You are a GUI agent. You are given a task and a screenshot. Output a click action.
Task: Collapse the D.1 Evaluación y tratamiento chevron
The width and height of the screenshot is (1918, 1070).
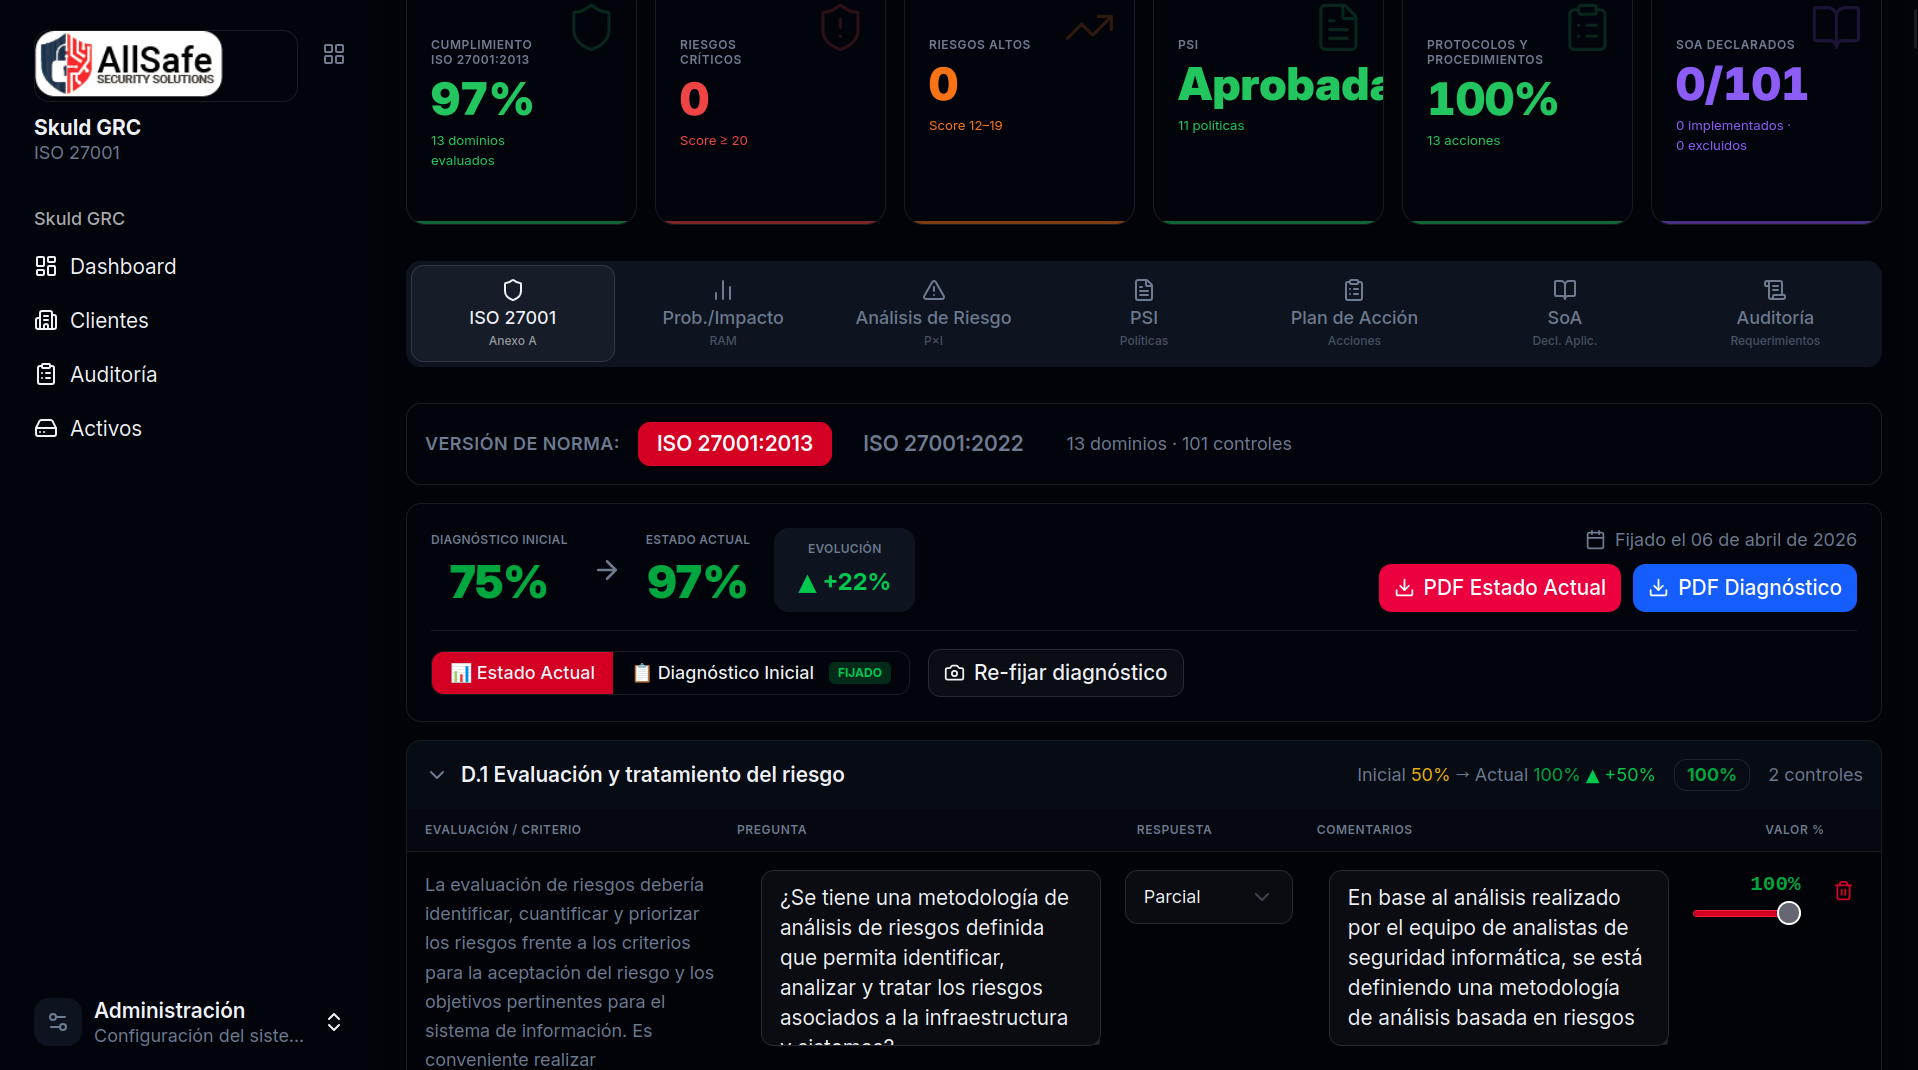[x=437, y=775]
